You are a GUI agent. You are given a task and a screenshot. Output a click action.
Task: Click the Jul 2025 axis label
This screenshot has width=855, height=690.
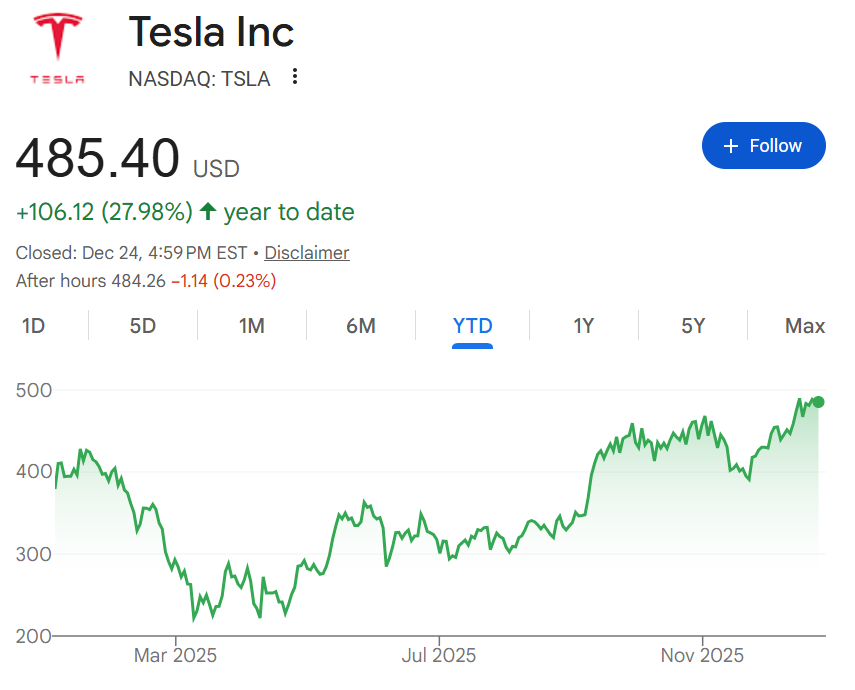click(x=439, y=656)
